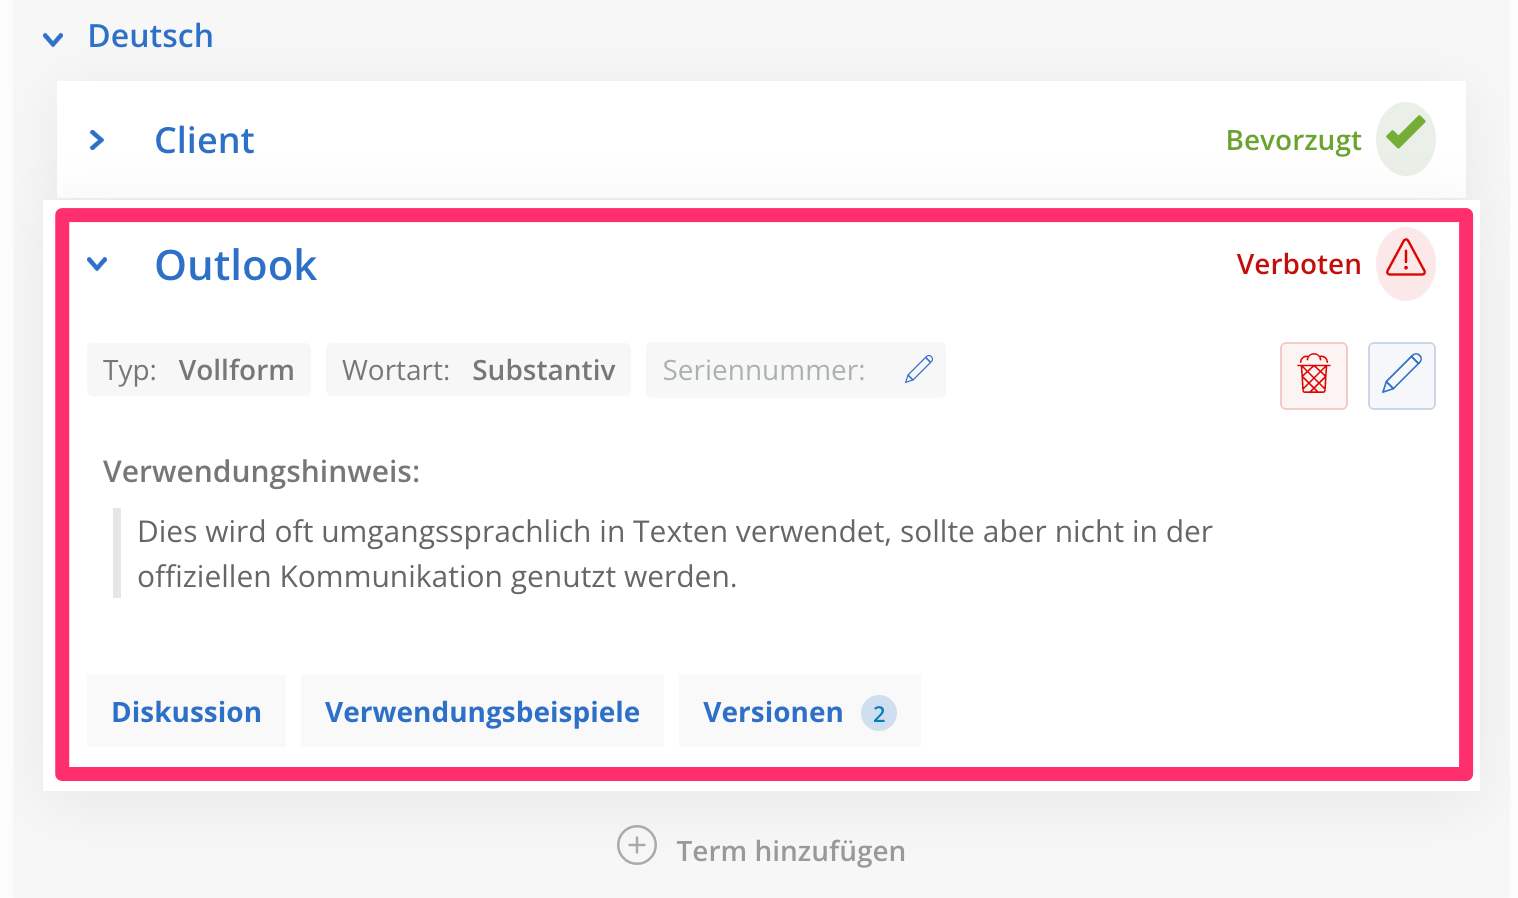Click the Versionen count badge 2
The image size is (1518, 898).
tap(879, 713)
